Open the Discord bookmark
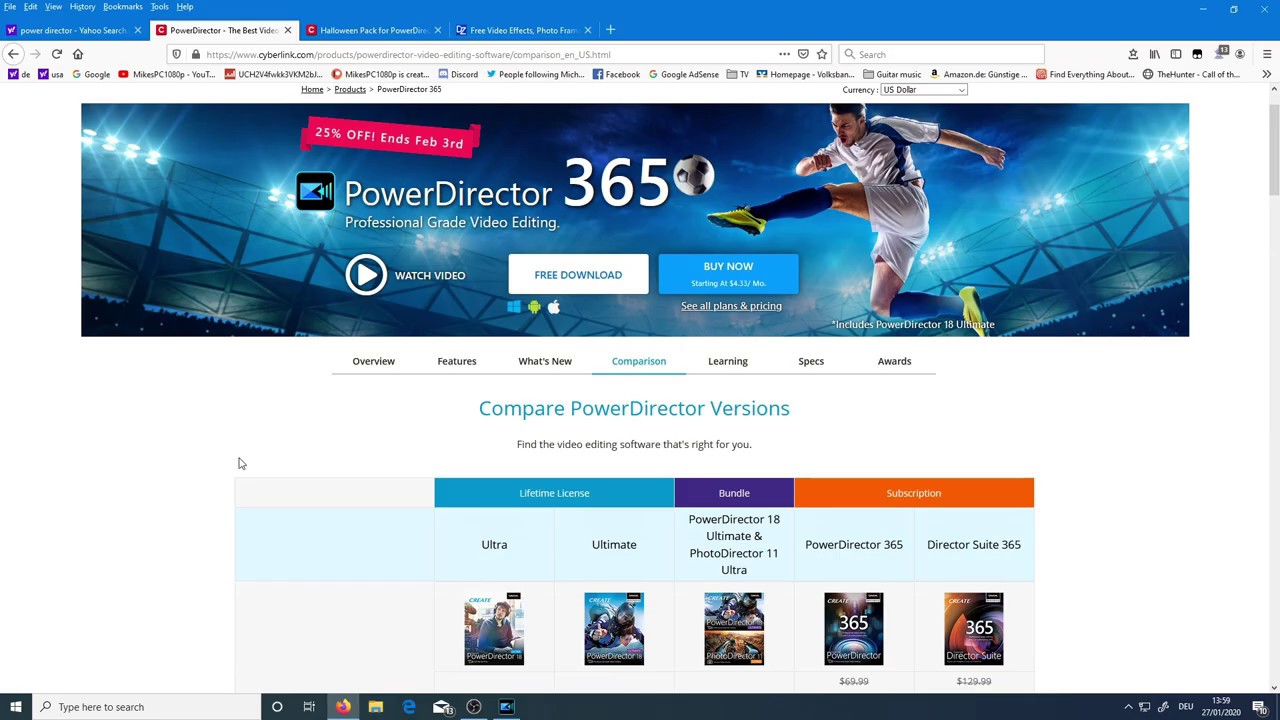This screenshot has width=1280, height=720. (458, 74)
